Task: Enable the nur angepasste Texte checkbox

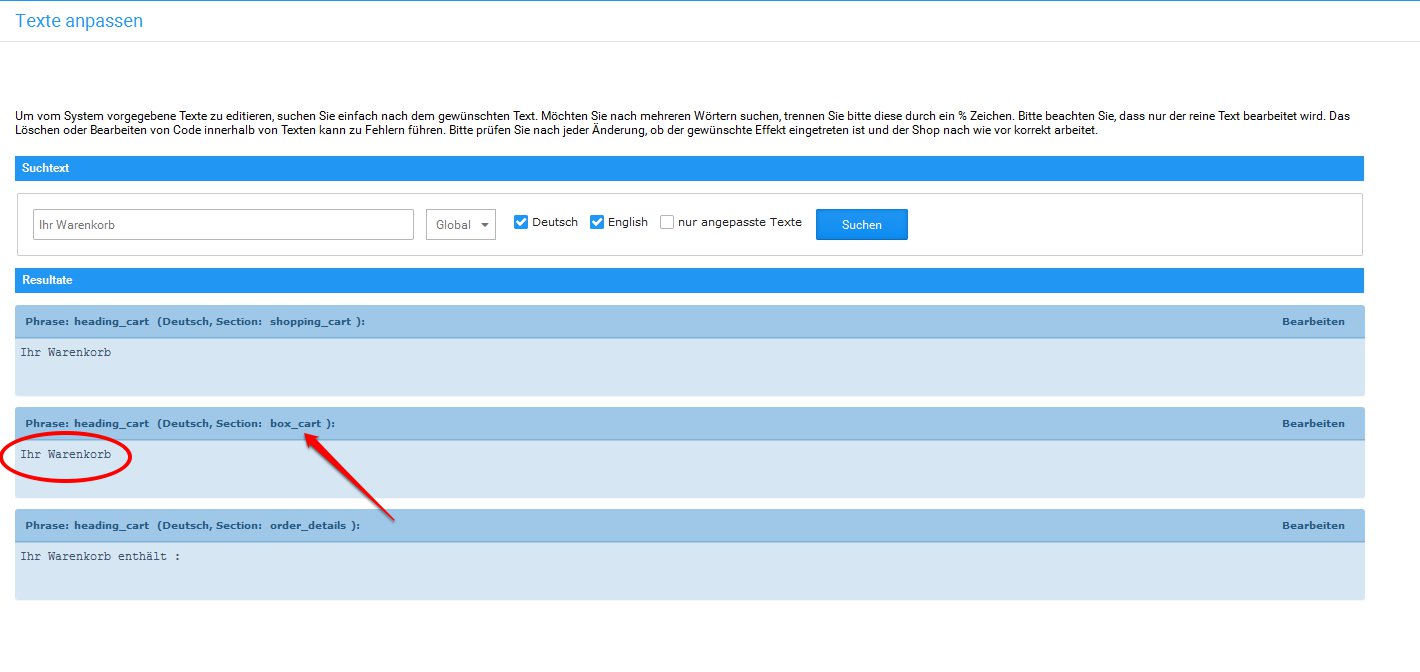Action: point(667,222)
